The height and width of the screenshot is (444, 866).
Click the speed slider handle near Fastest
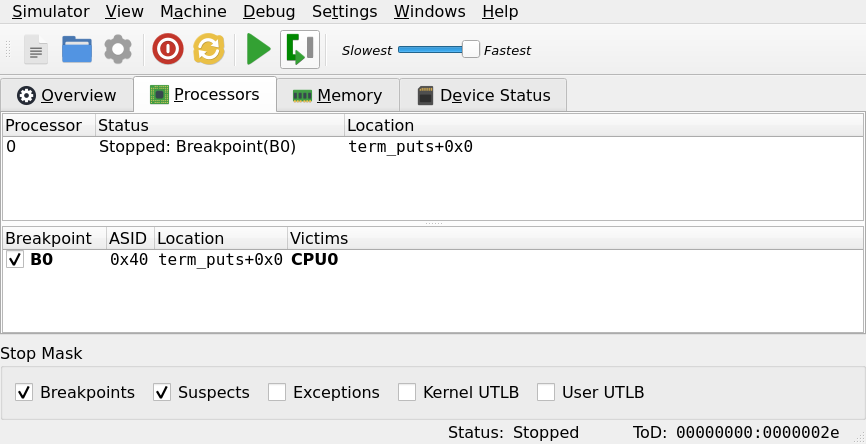(471, 50)
